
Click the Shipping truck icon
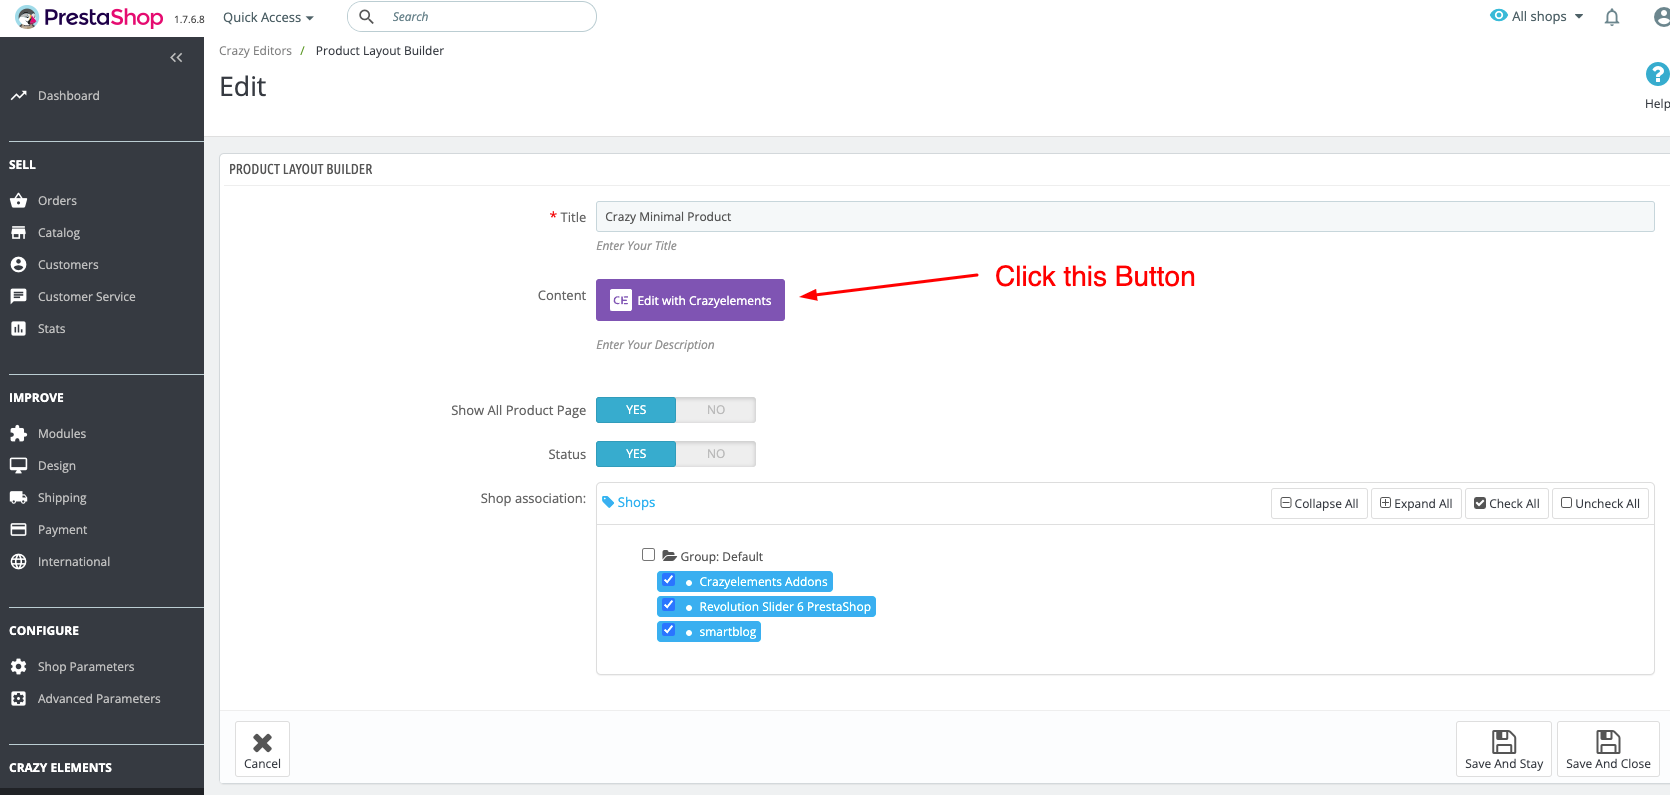tap(18, 498)
